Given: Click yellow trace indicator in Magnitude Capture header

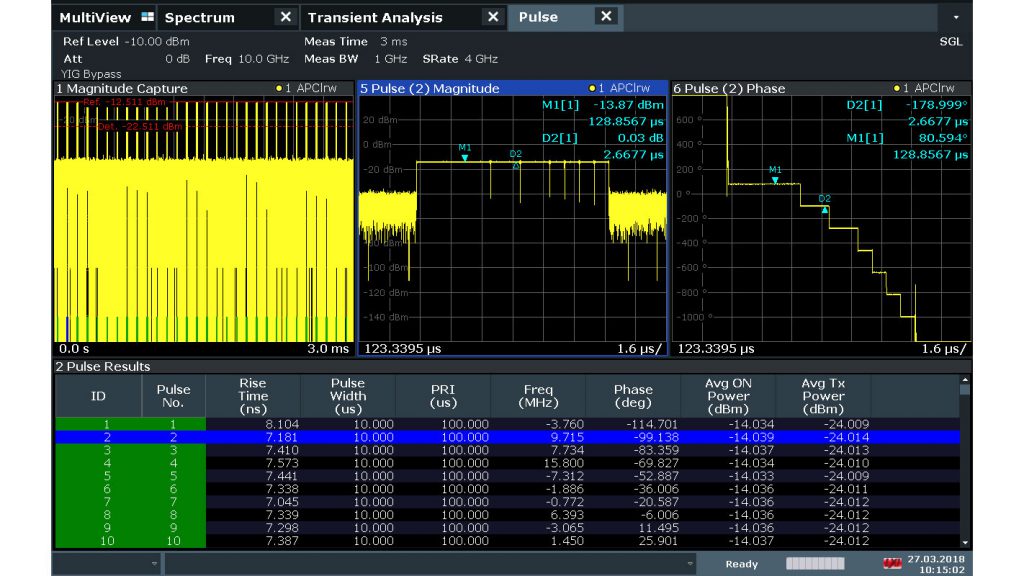Looking at the screenshot, I should click(x=279, y=88).
